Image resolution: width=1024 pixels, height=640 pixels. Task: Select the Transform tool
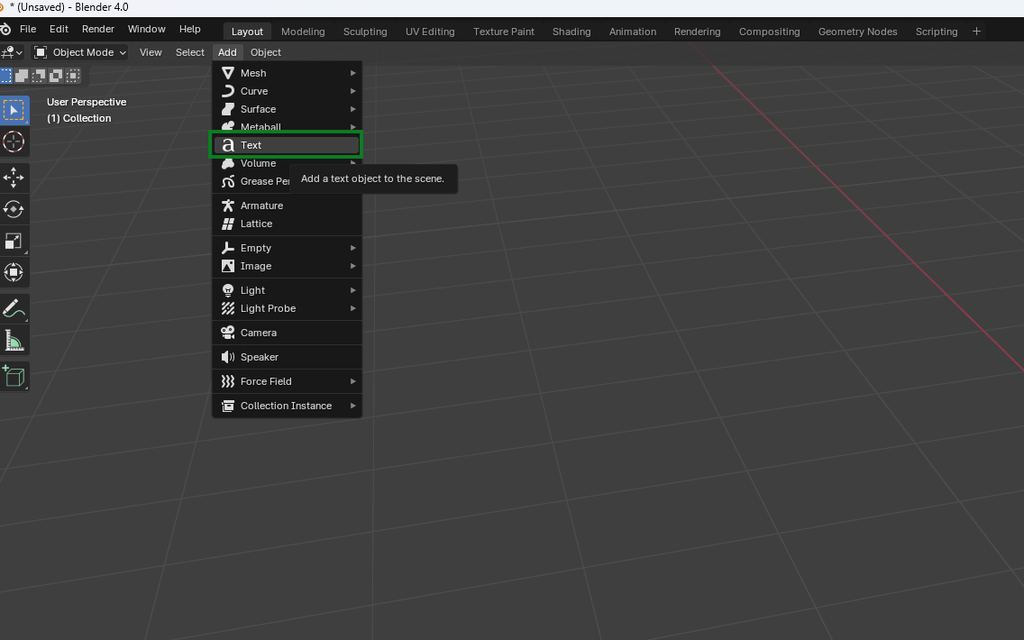click(13, 271)
